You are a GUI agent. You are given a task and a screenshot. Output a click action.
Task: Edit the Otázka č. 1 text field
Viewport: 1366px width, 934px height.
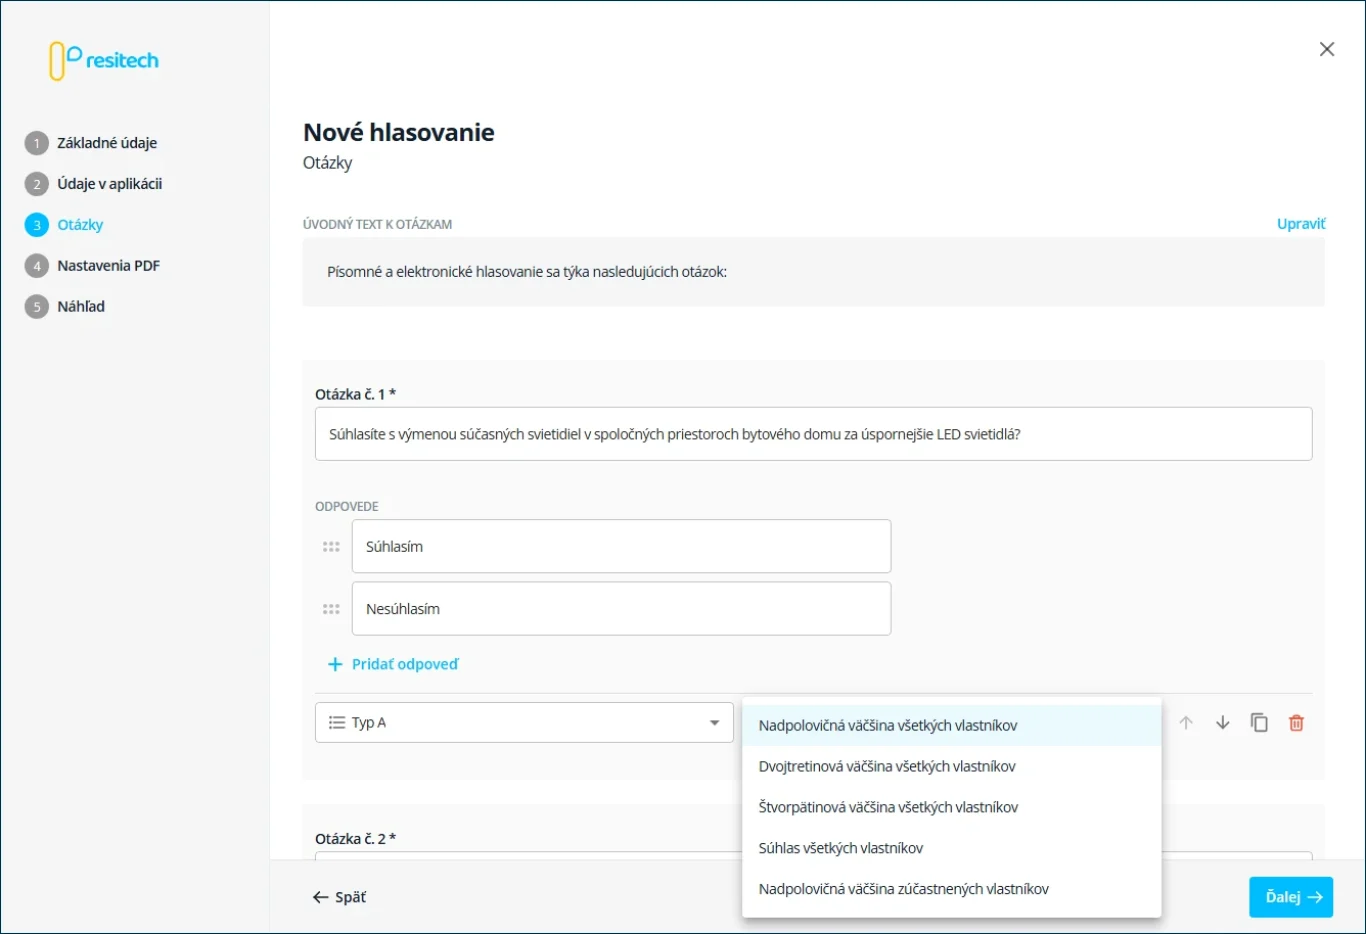click(x=814, y=434)
